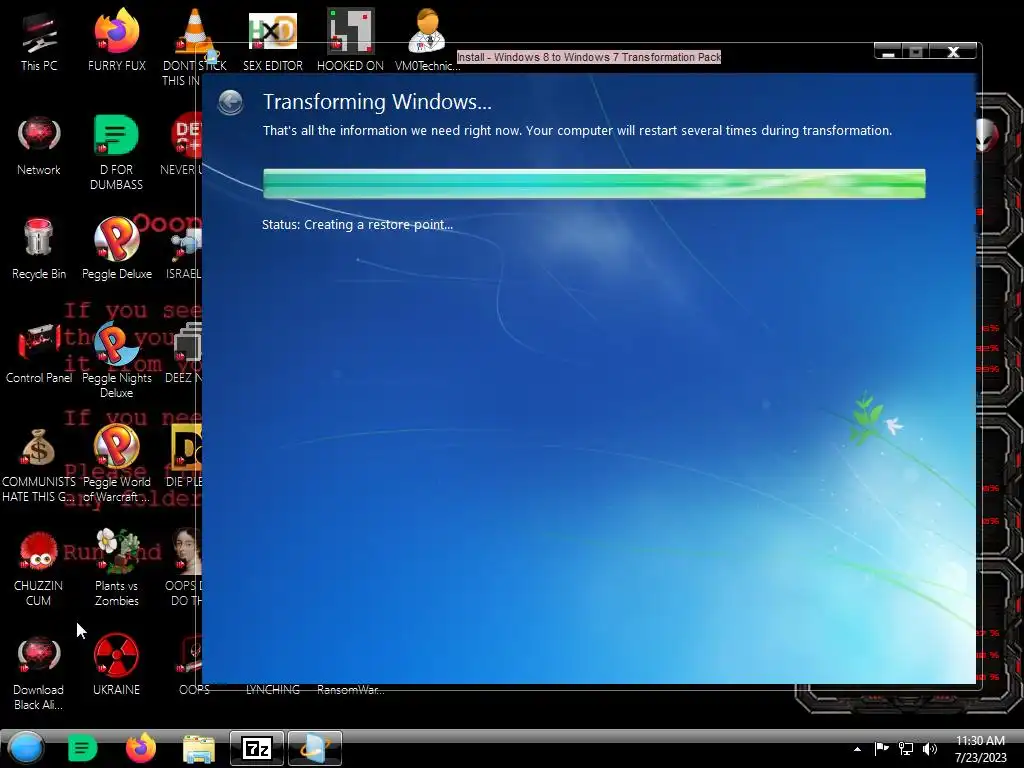
Task: Click the Start orb on taskbar
Action: [x=26, y=748]
